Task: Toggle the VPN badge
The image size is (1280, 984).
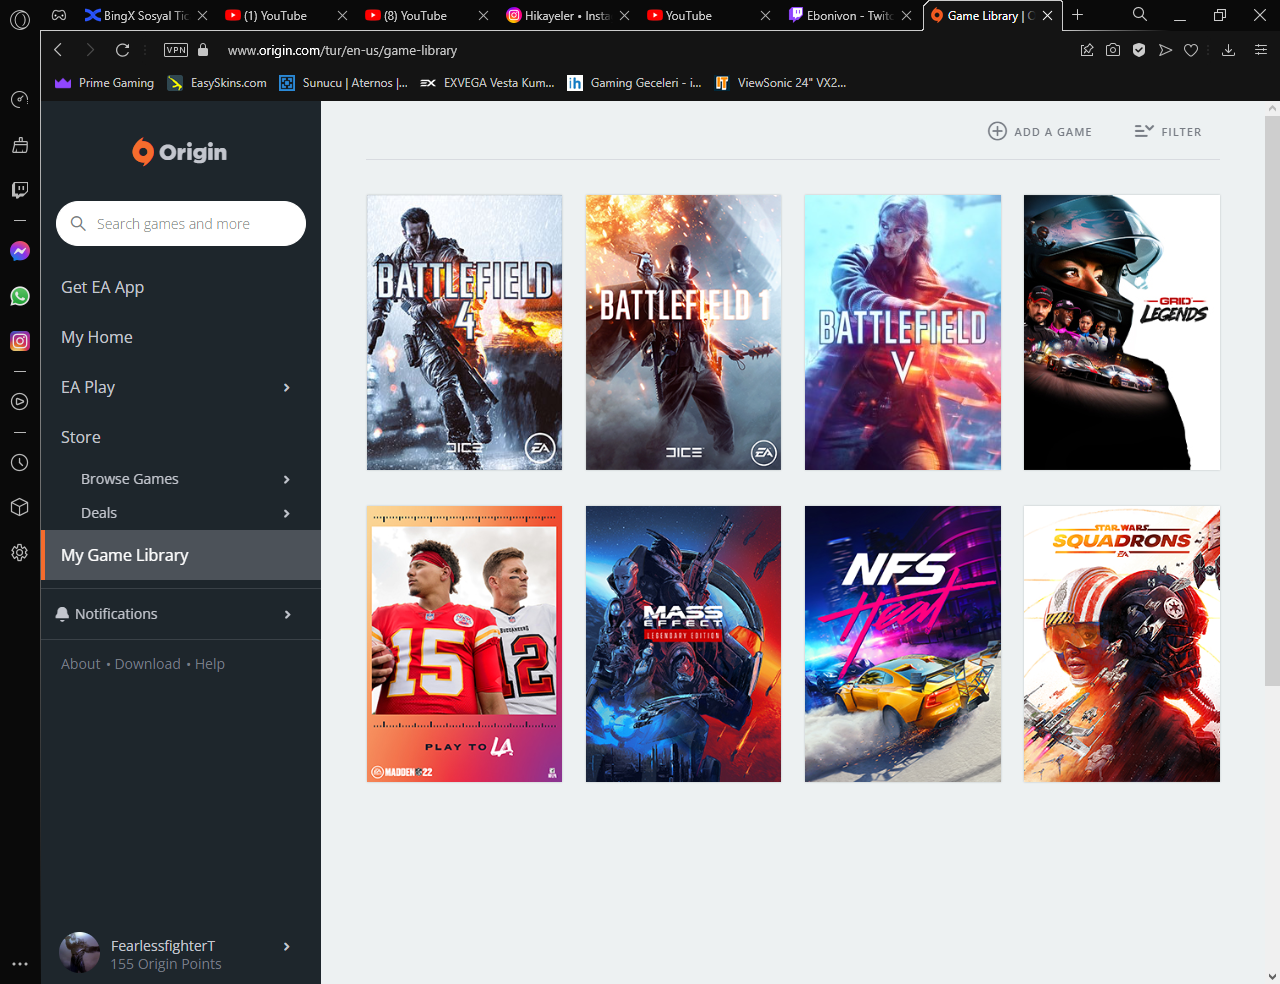Action: (x=176, y=50)
